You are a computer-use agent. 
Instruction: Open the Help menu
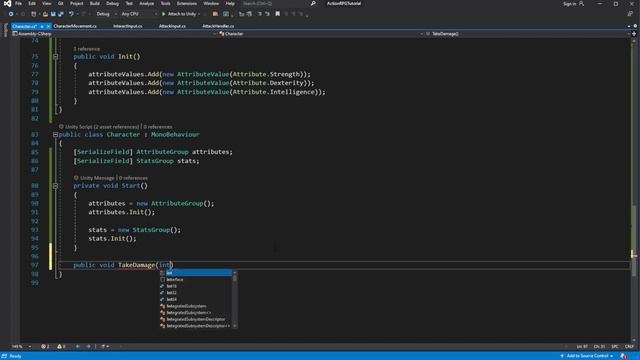click(230, 4)
